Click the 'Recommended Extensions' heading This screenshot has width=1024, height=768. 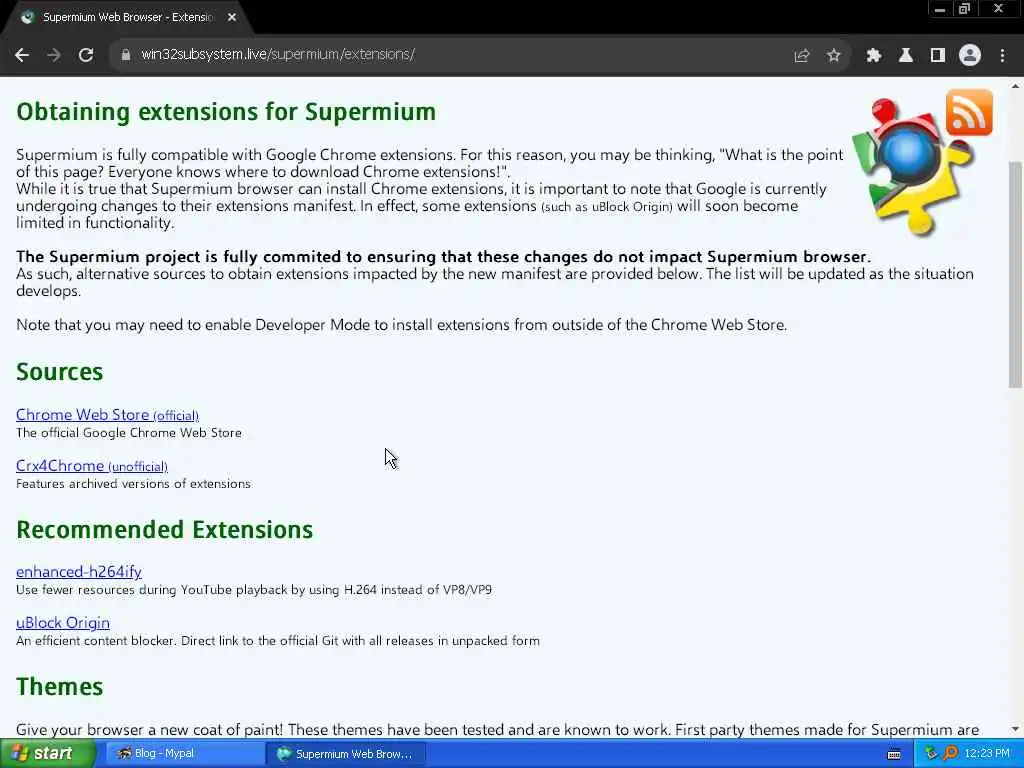click(165, 530)
